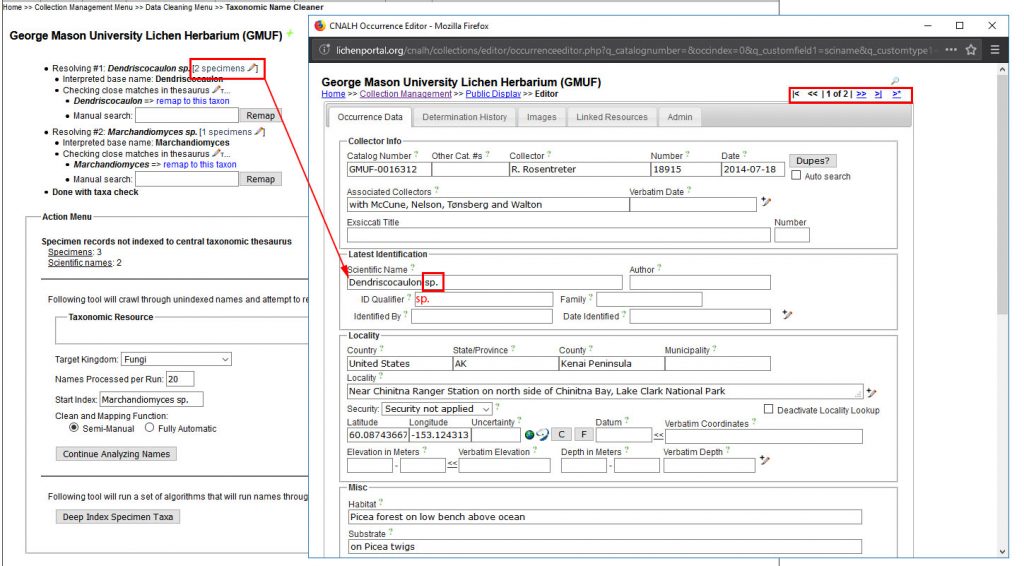Screen dimensions: 1024x566
Task: Open Home breadcrumb link in editor window
Action: (x=333, y=94)
